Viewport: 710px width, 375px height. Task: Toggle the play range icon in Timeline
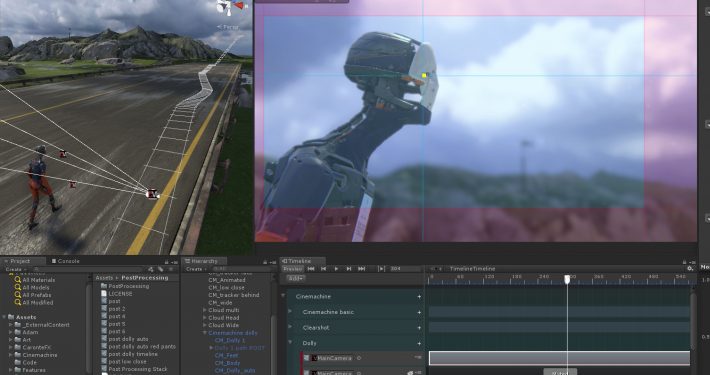tap(382, 269)
